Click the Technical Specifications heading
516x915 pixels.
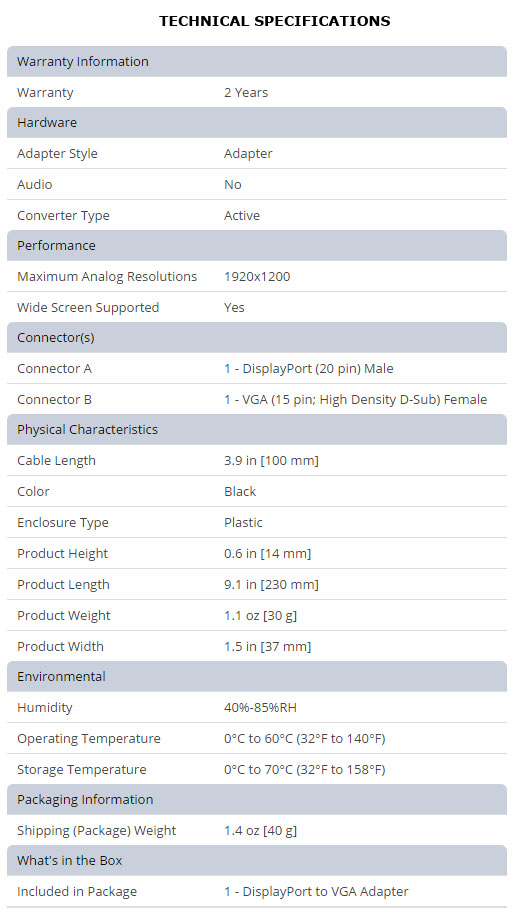274,21
